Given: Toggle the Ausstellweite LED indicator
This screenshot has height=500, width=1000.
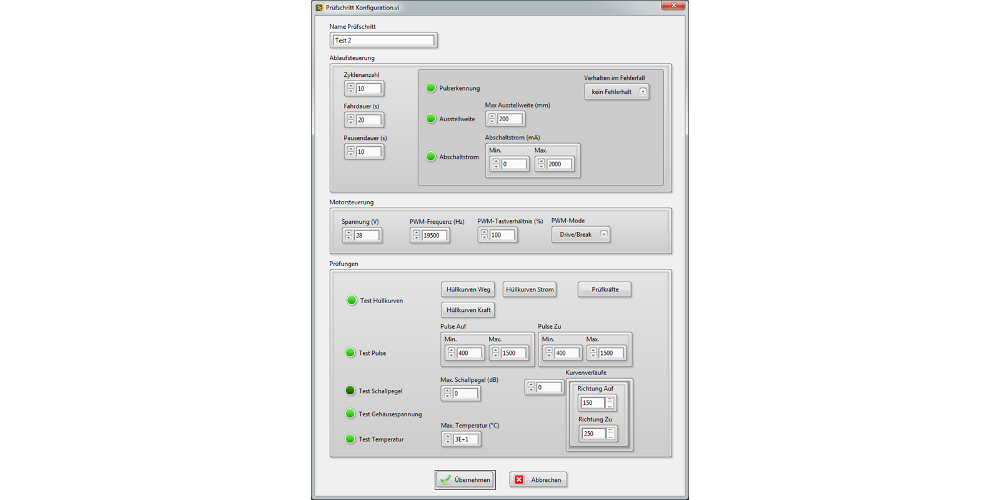Looking at the screenshot, I should pyautogui.click(x=432, y=119).
